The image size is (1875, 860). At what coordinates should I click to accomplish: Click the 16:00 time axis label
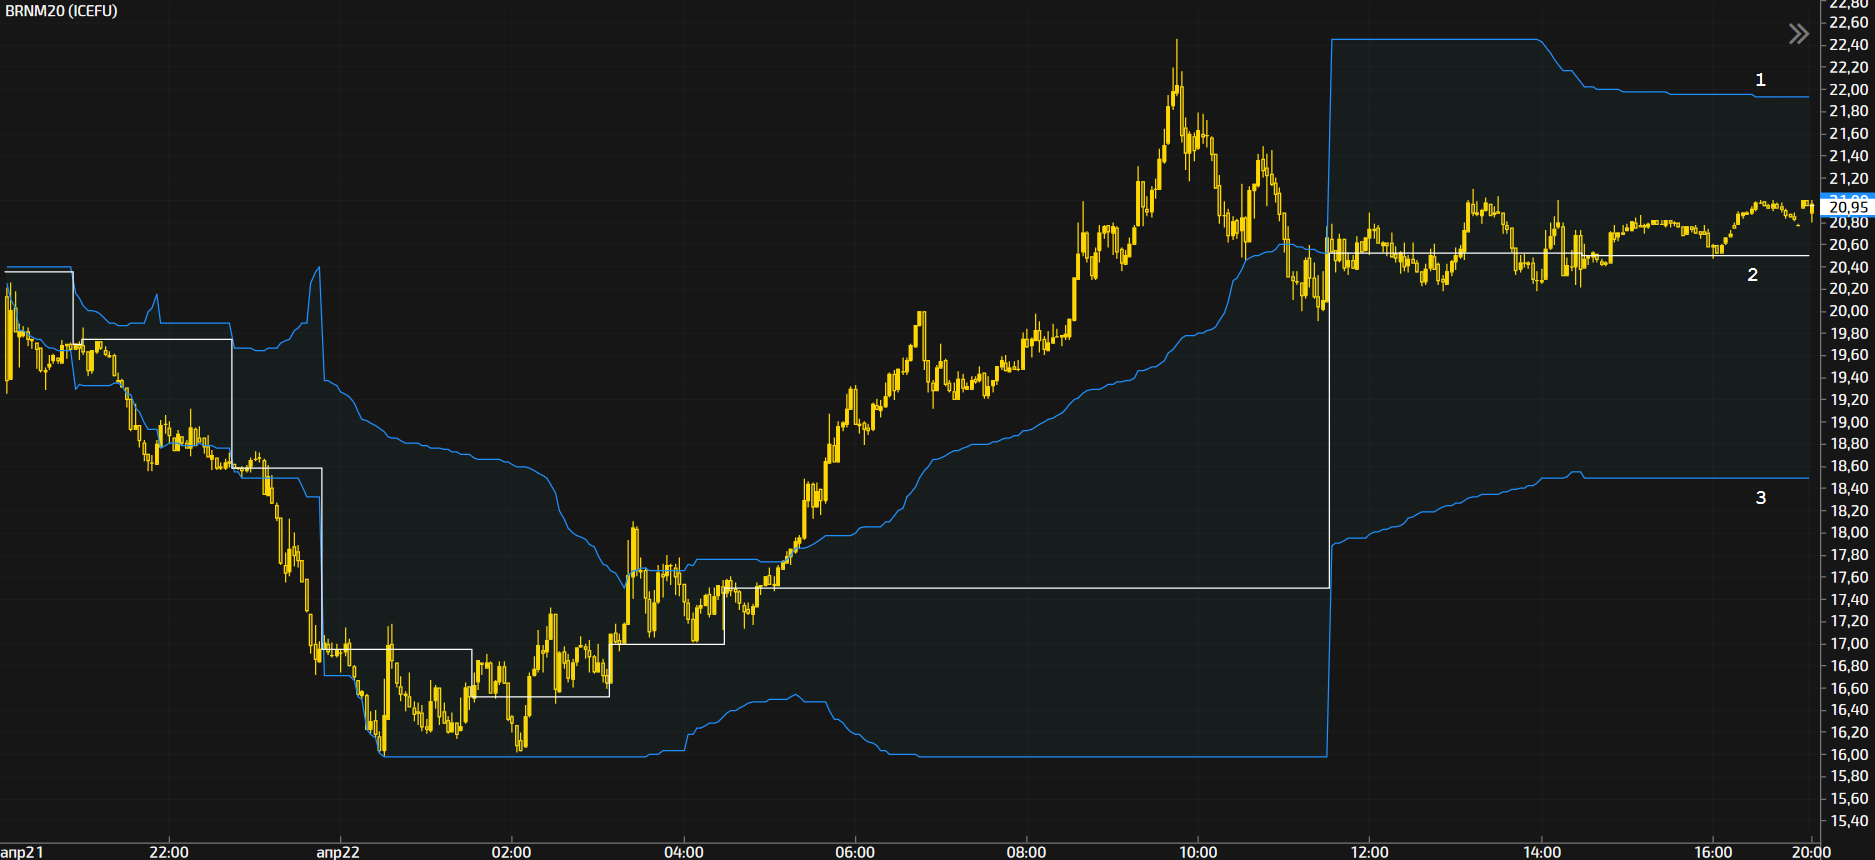(1713, 852)
